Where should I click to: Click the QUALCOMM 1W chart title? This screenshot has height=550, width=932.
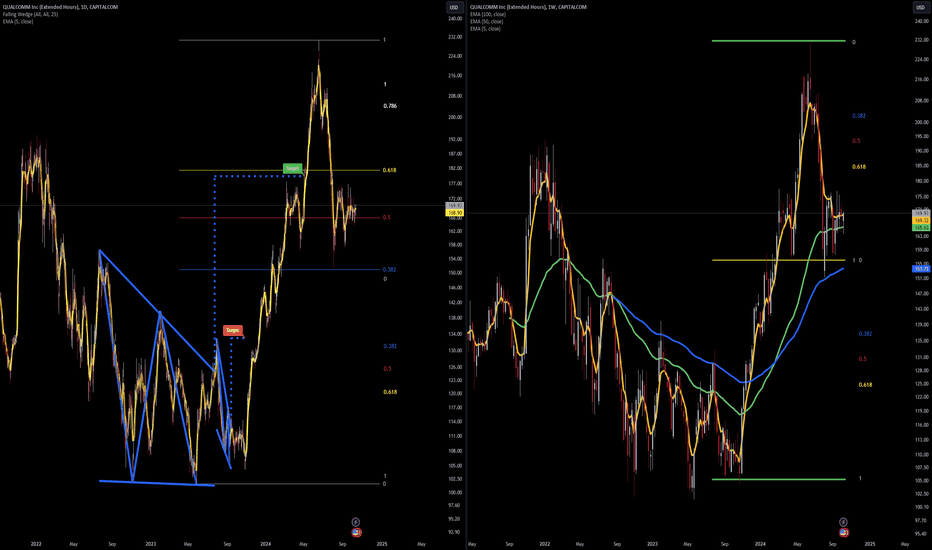click(528, 7)
